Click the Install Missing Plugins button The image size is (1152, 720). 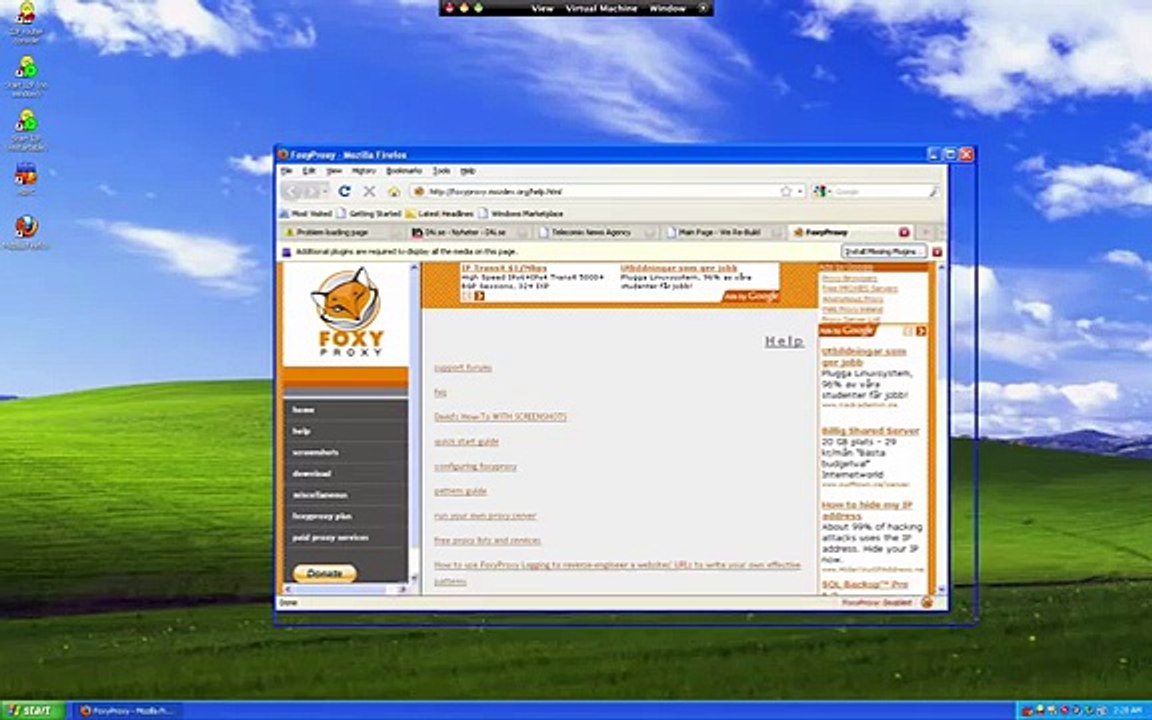coord(885,251)
